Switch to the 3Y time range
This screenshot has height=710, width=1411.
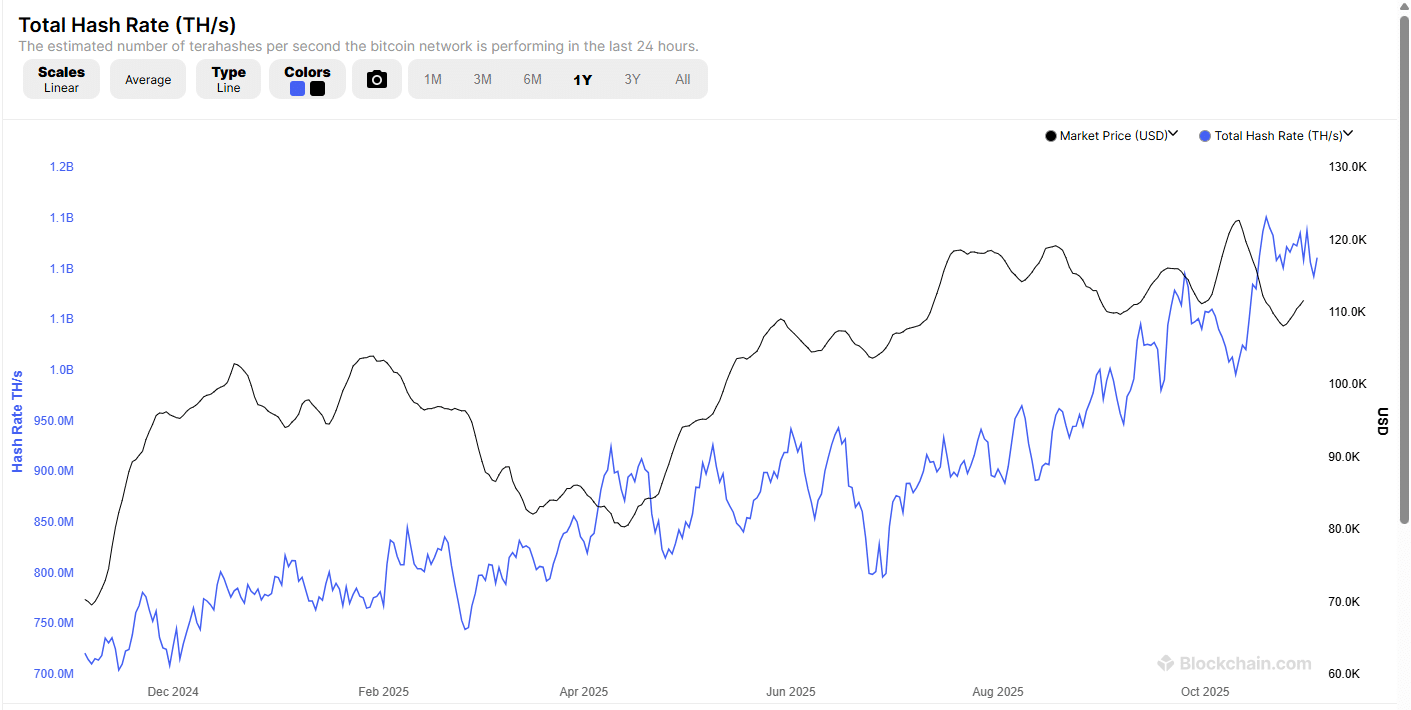click(x=633, y=79)
